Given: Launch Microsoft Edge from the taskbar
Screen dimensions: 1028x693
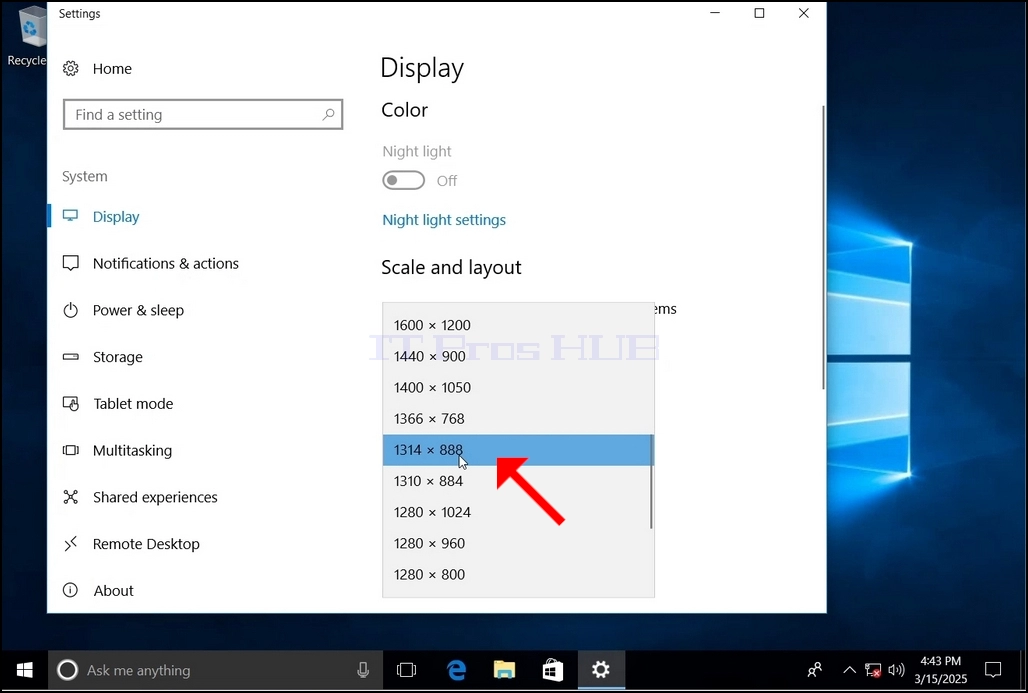Looking at the screenshot, I should 456,670.
